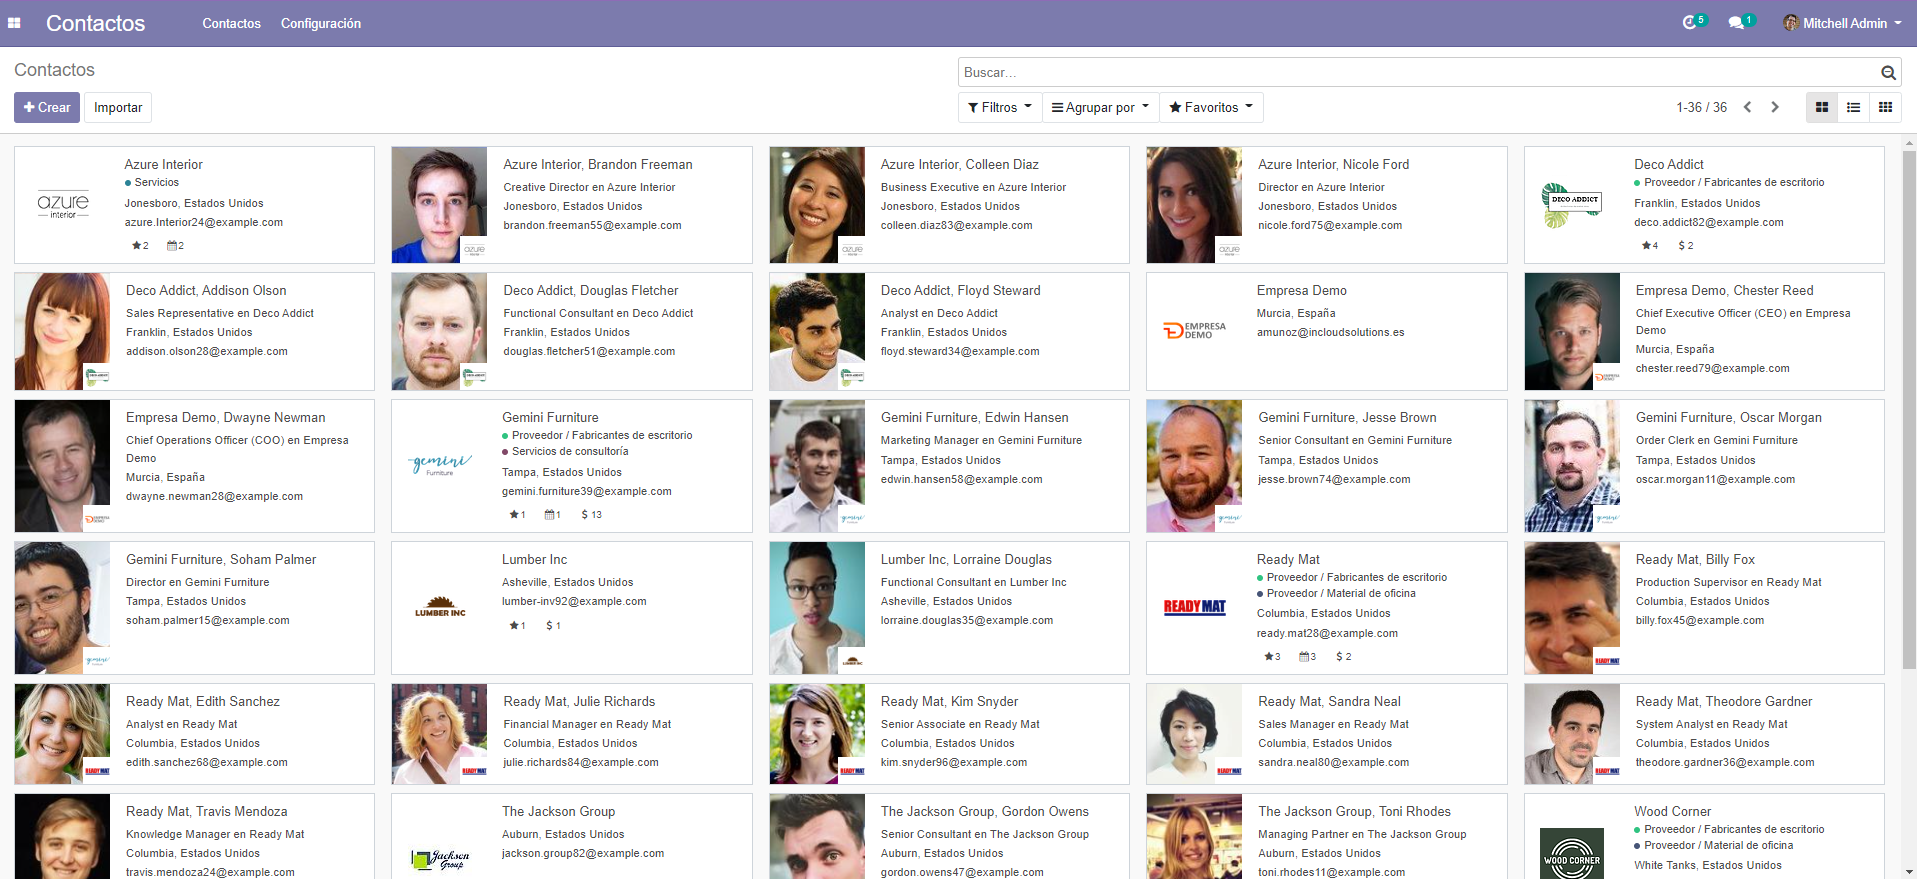This screenshot has height=879, width=1917.
Task: Open the Mitchell Admin user menu
Action: click(x=1842, y=23)
